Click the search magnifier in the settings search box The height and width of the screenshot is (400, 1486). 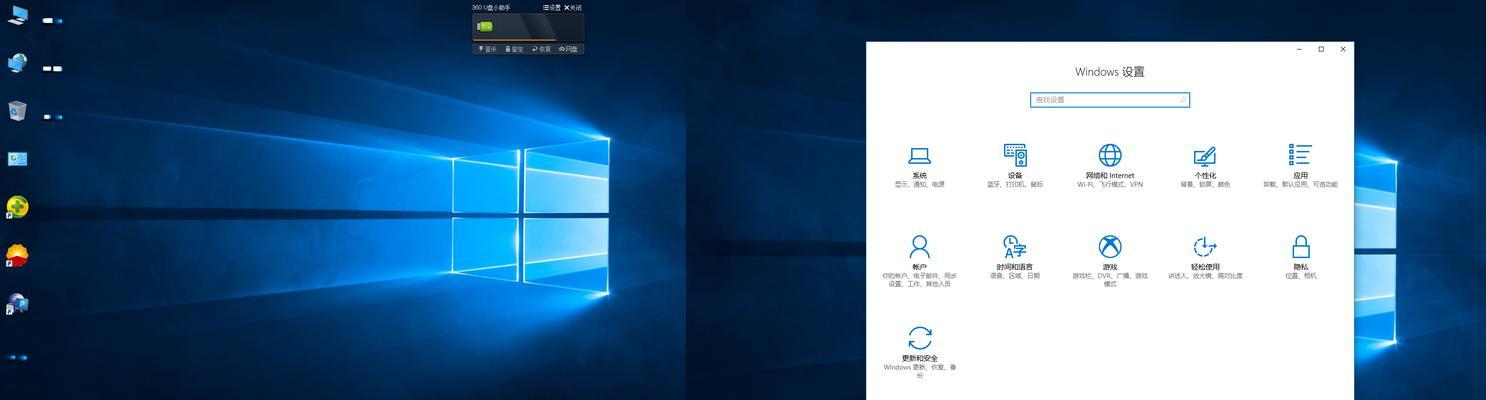pos(1182,100)
